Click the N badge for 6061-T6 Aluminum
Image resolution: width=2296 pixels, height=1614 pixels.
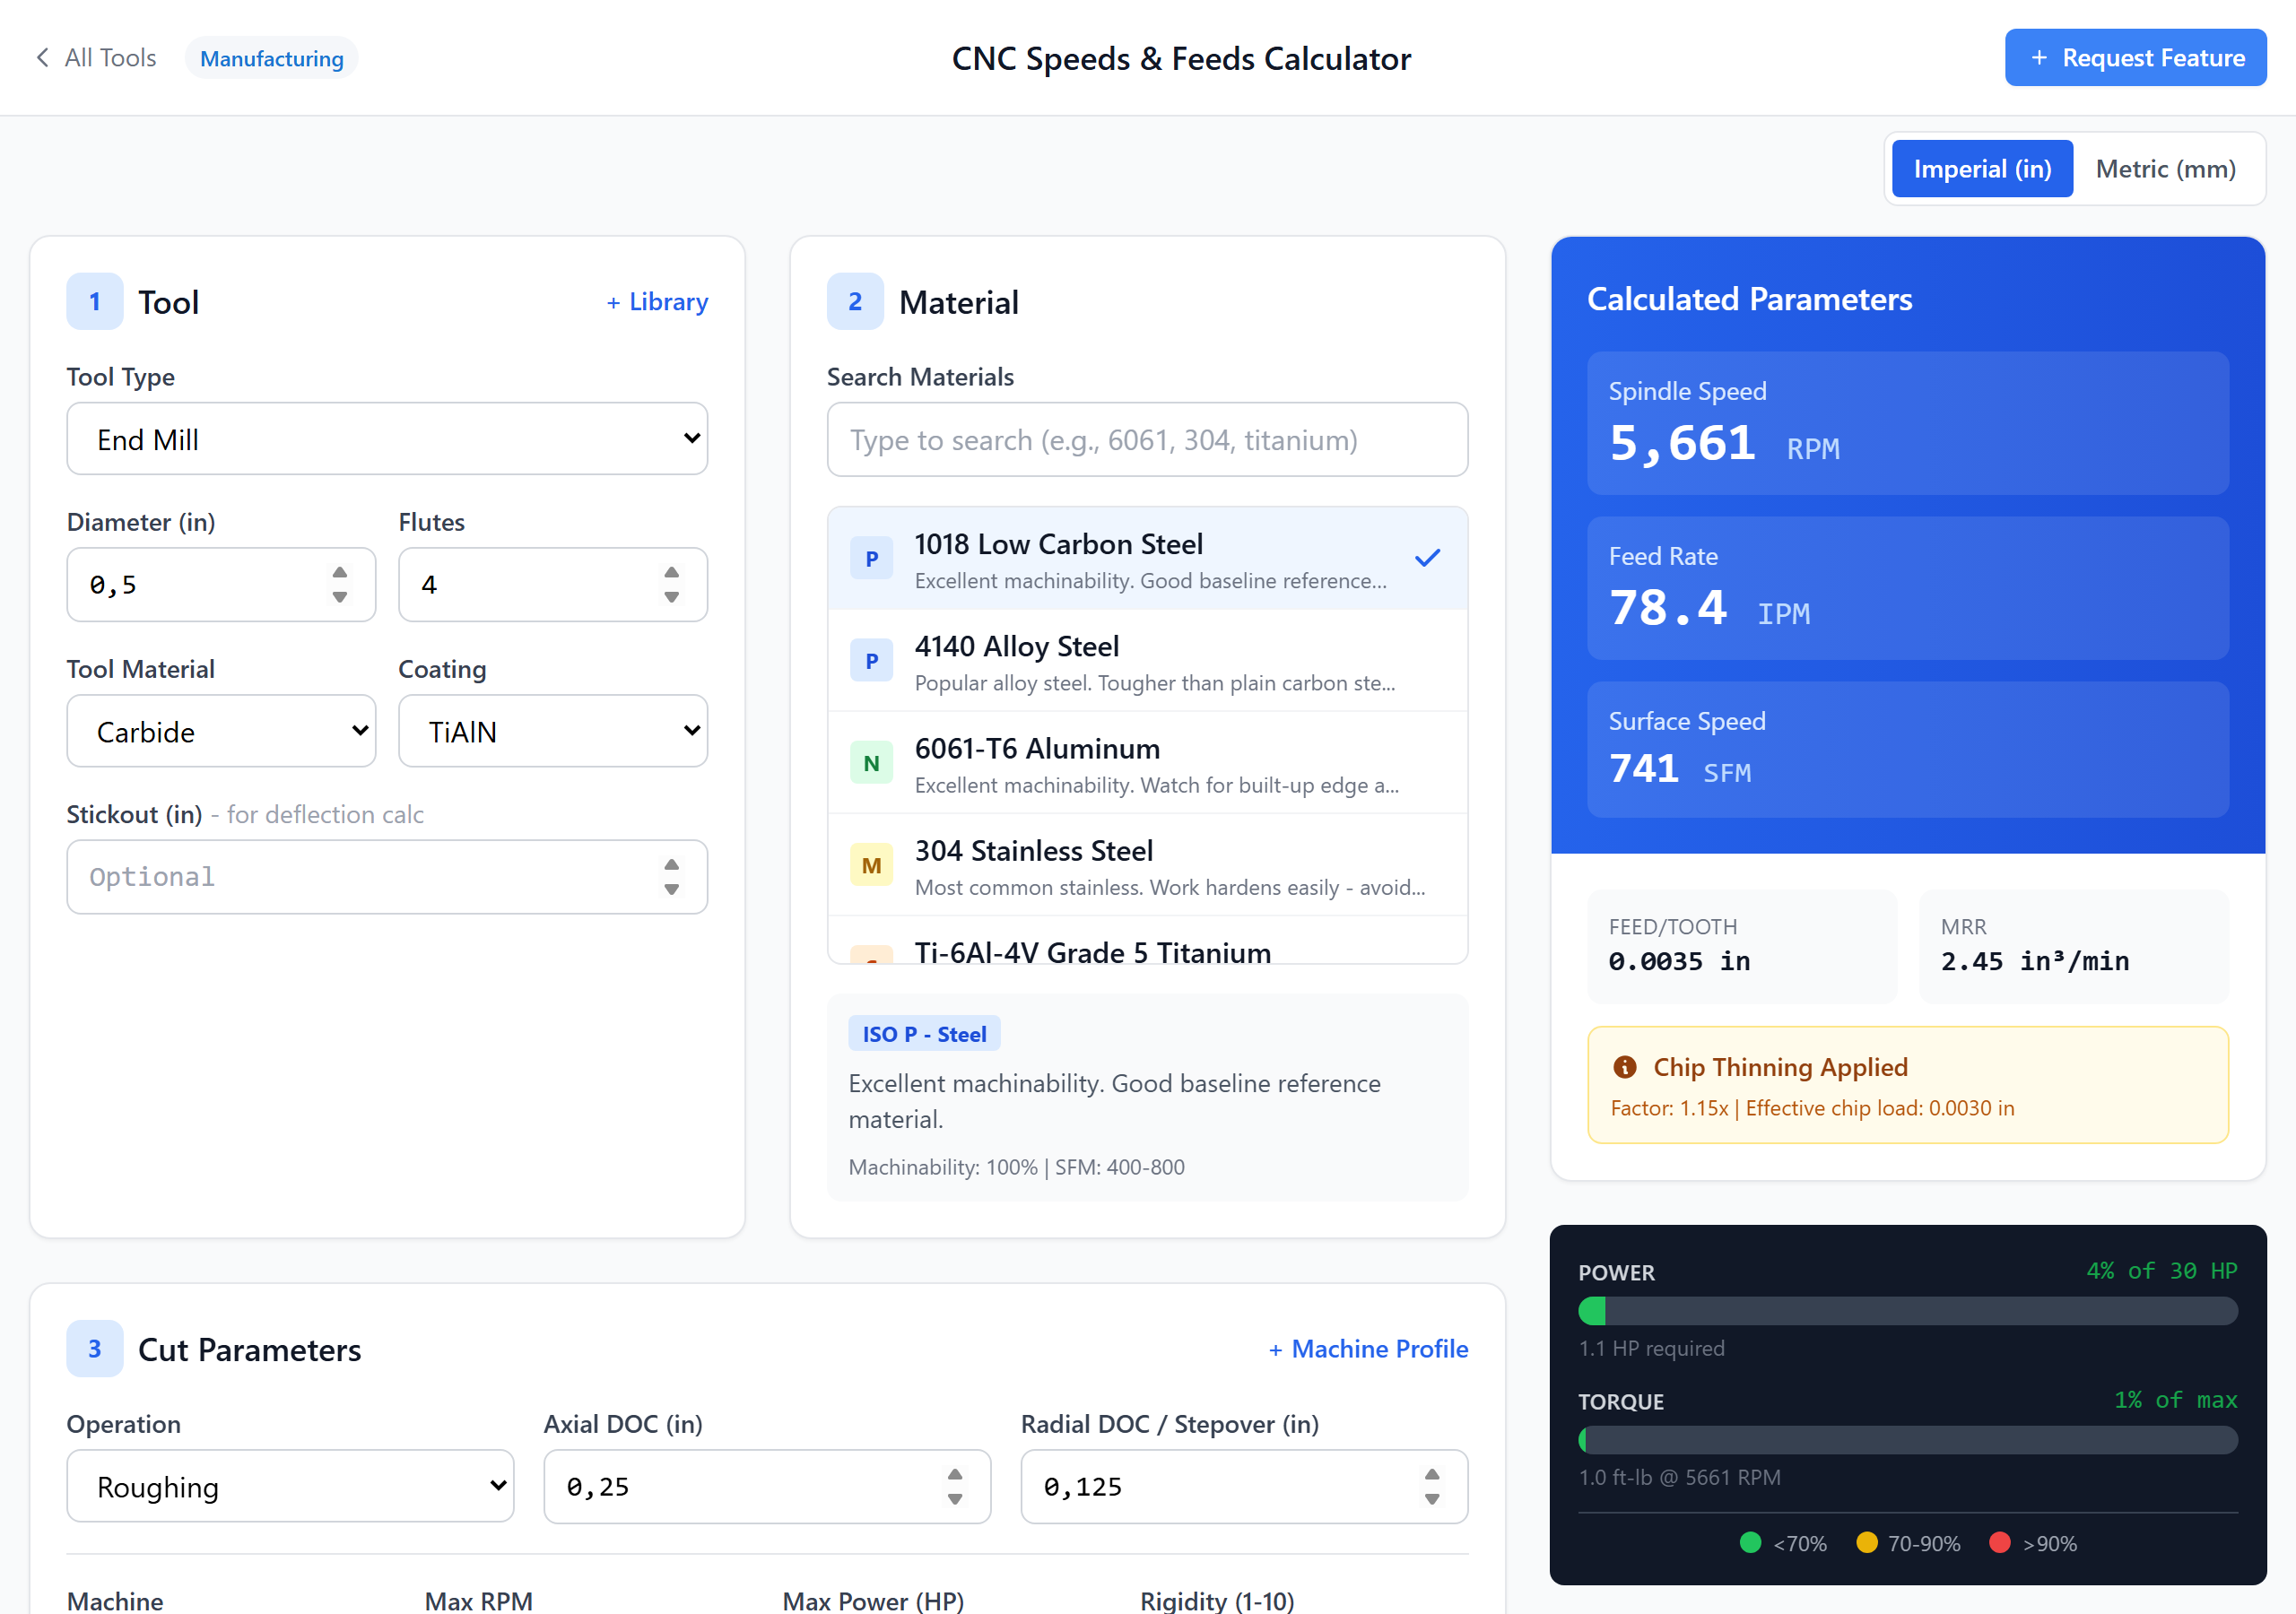(x=871, y=764)
